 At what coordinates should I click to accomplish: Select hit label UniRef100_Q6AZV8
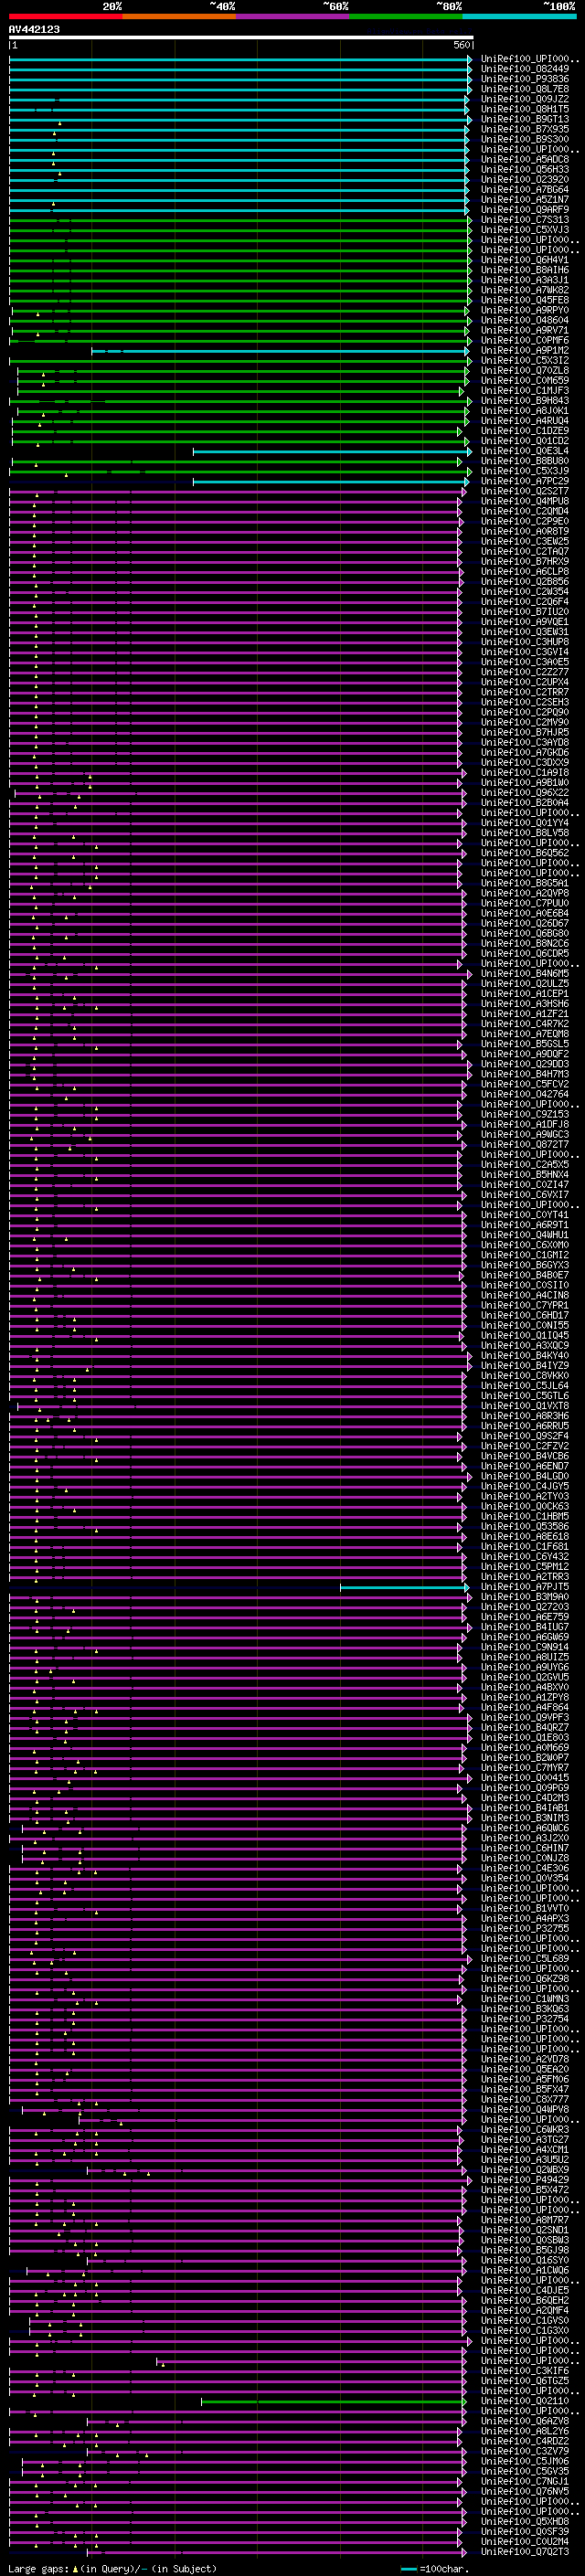coord(525,2420)
